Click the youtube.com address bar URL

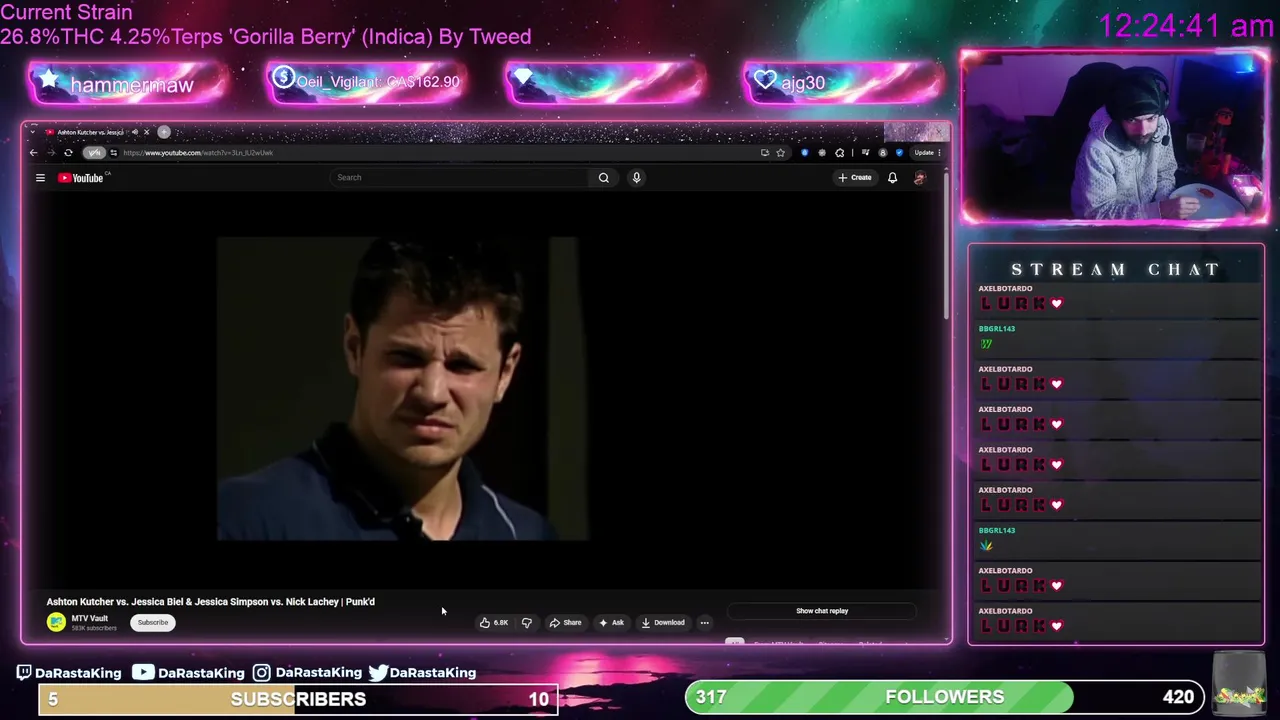point(198,153)
